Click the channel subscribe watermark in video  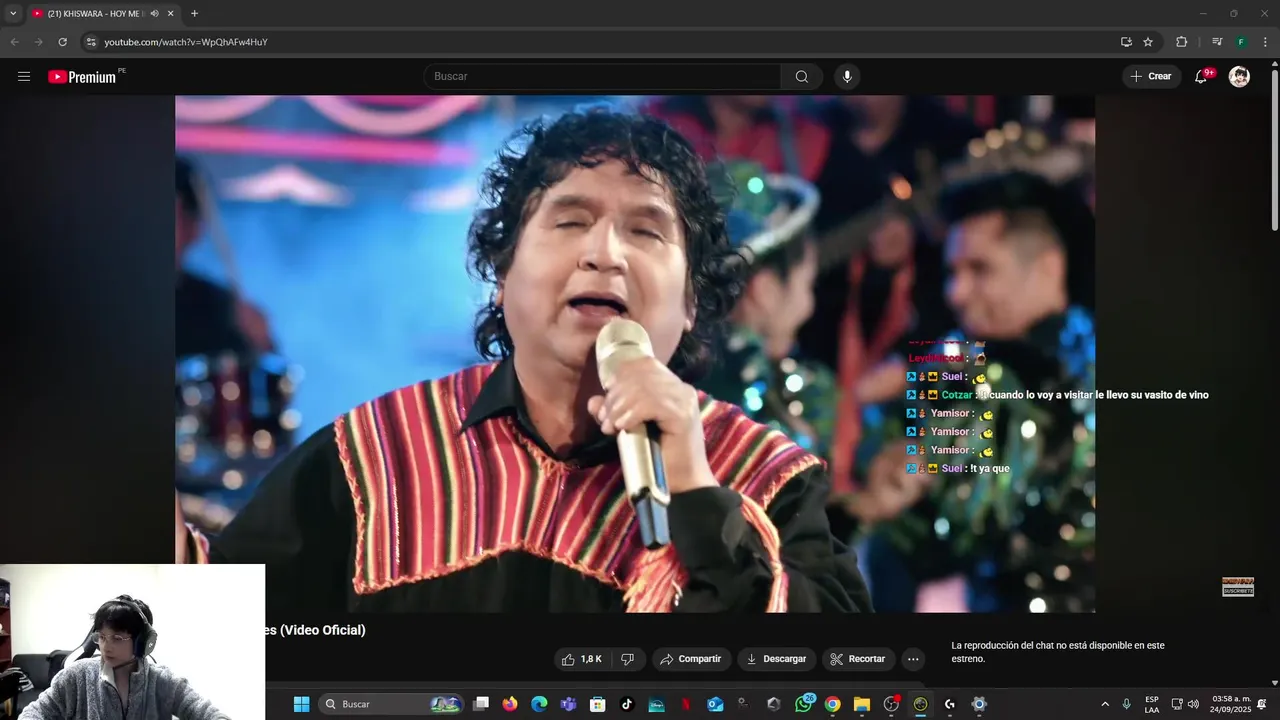pos(1238,587)
